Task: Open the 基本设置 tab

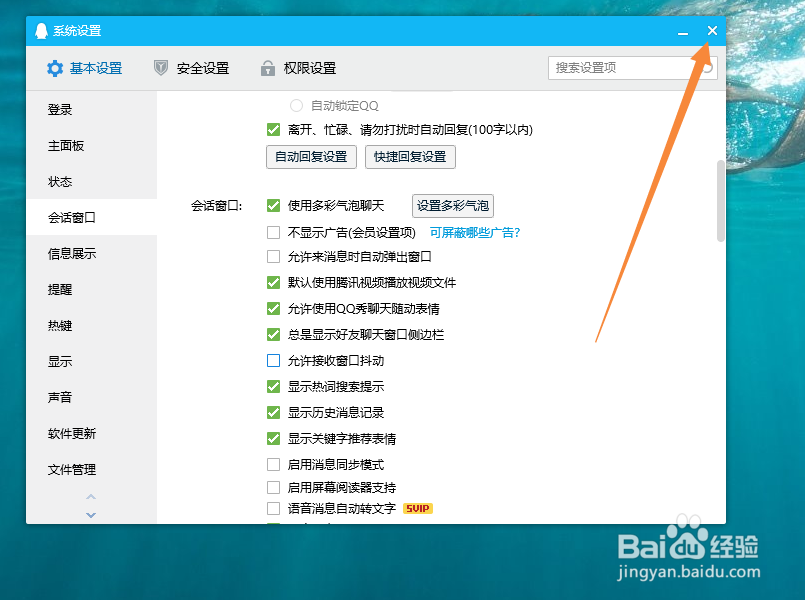Action: (x=85, y=68)
